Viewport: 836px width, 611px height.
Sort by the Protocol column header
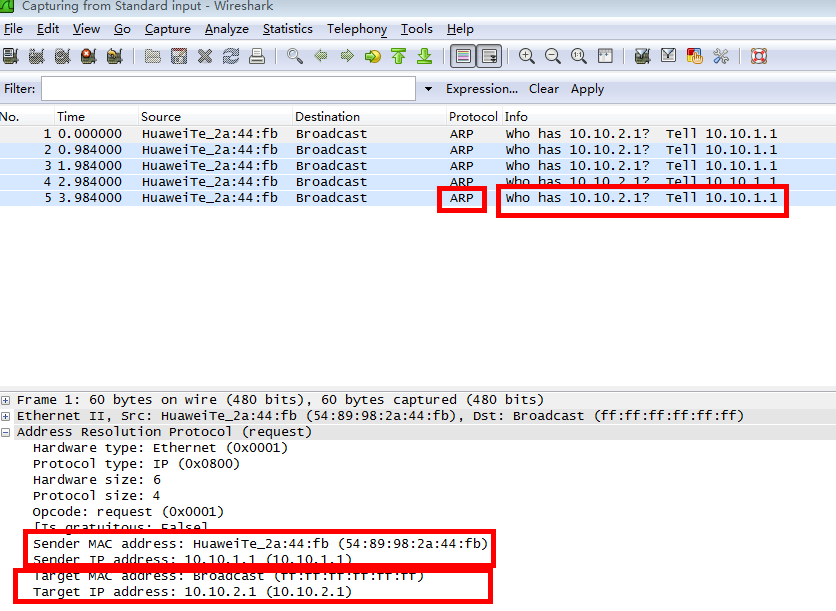pyautogui.click(x=473, y=117)
